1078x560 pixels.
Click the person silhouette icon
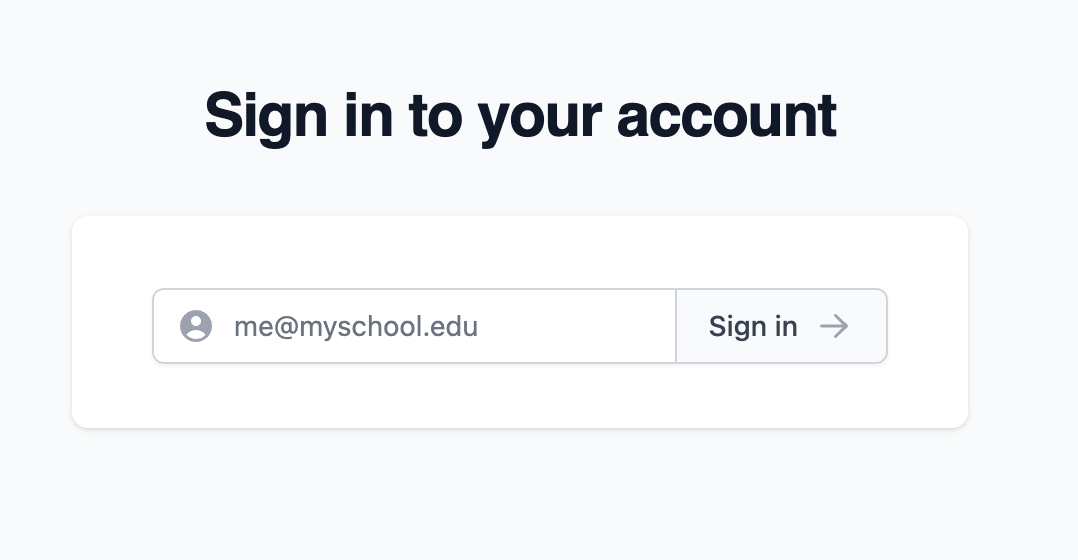pos(196,326)
